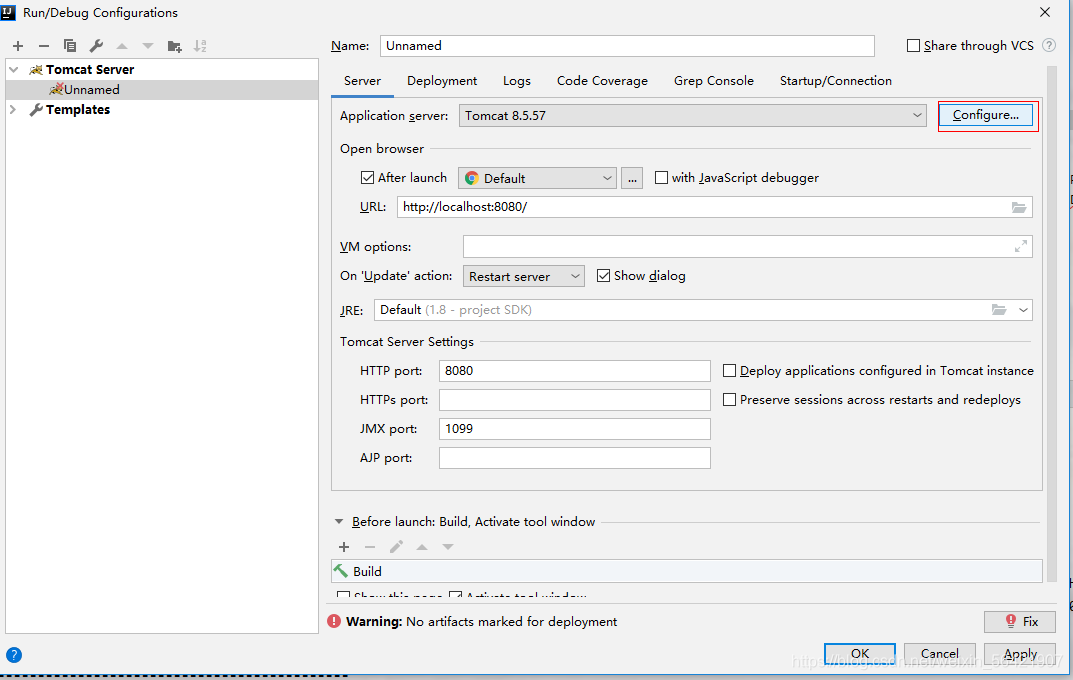Move configuration down in left toolbar
Image resolution: width=1073 pixels, height=680 pixels.
coord(148,46)
